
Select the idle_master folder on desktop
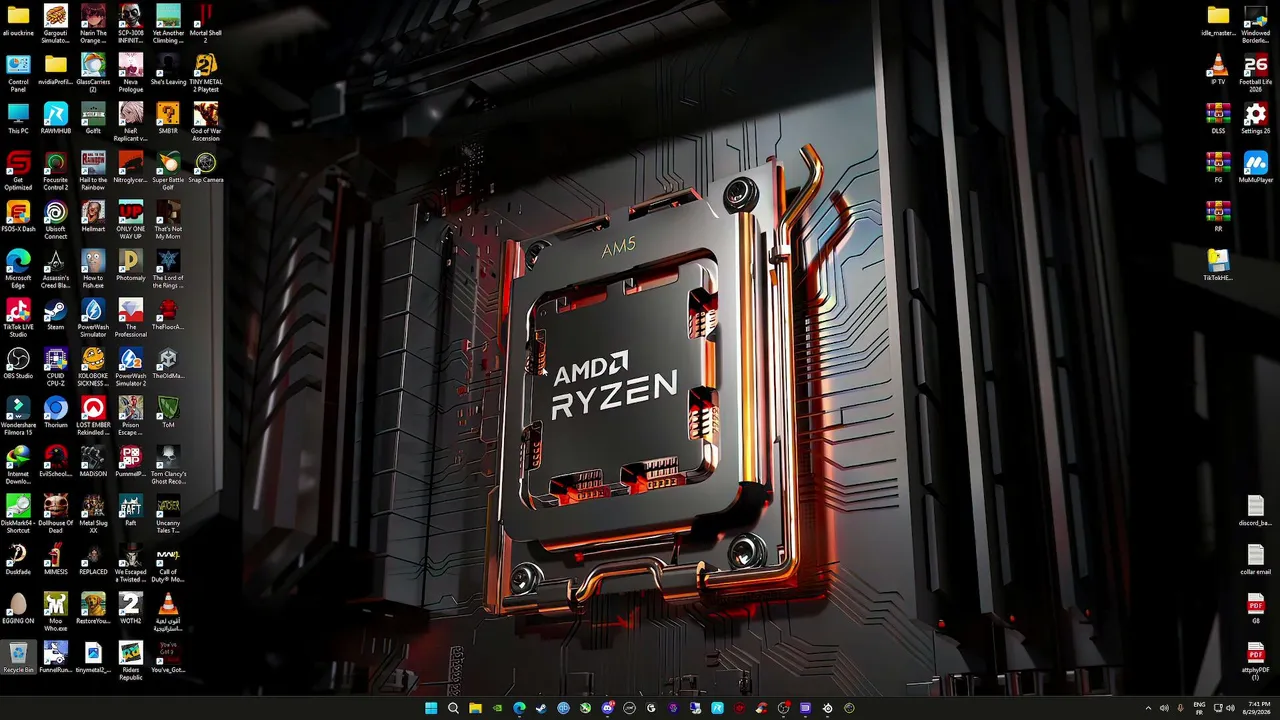pyautogui.click(x=1218, y=20)
